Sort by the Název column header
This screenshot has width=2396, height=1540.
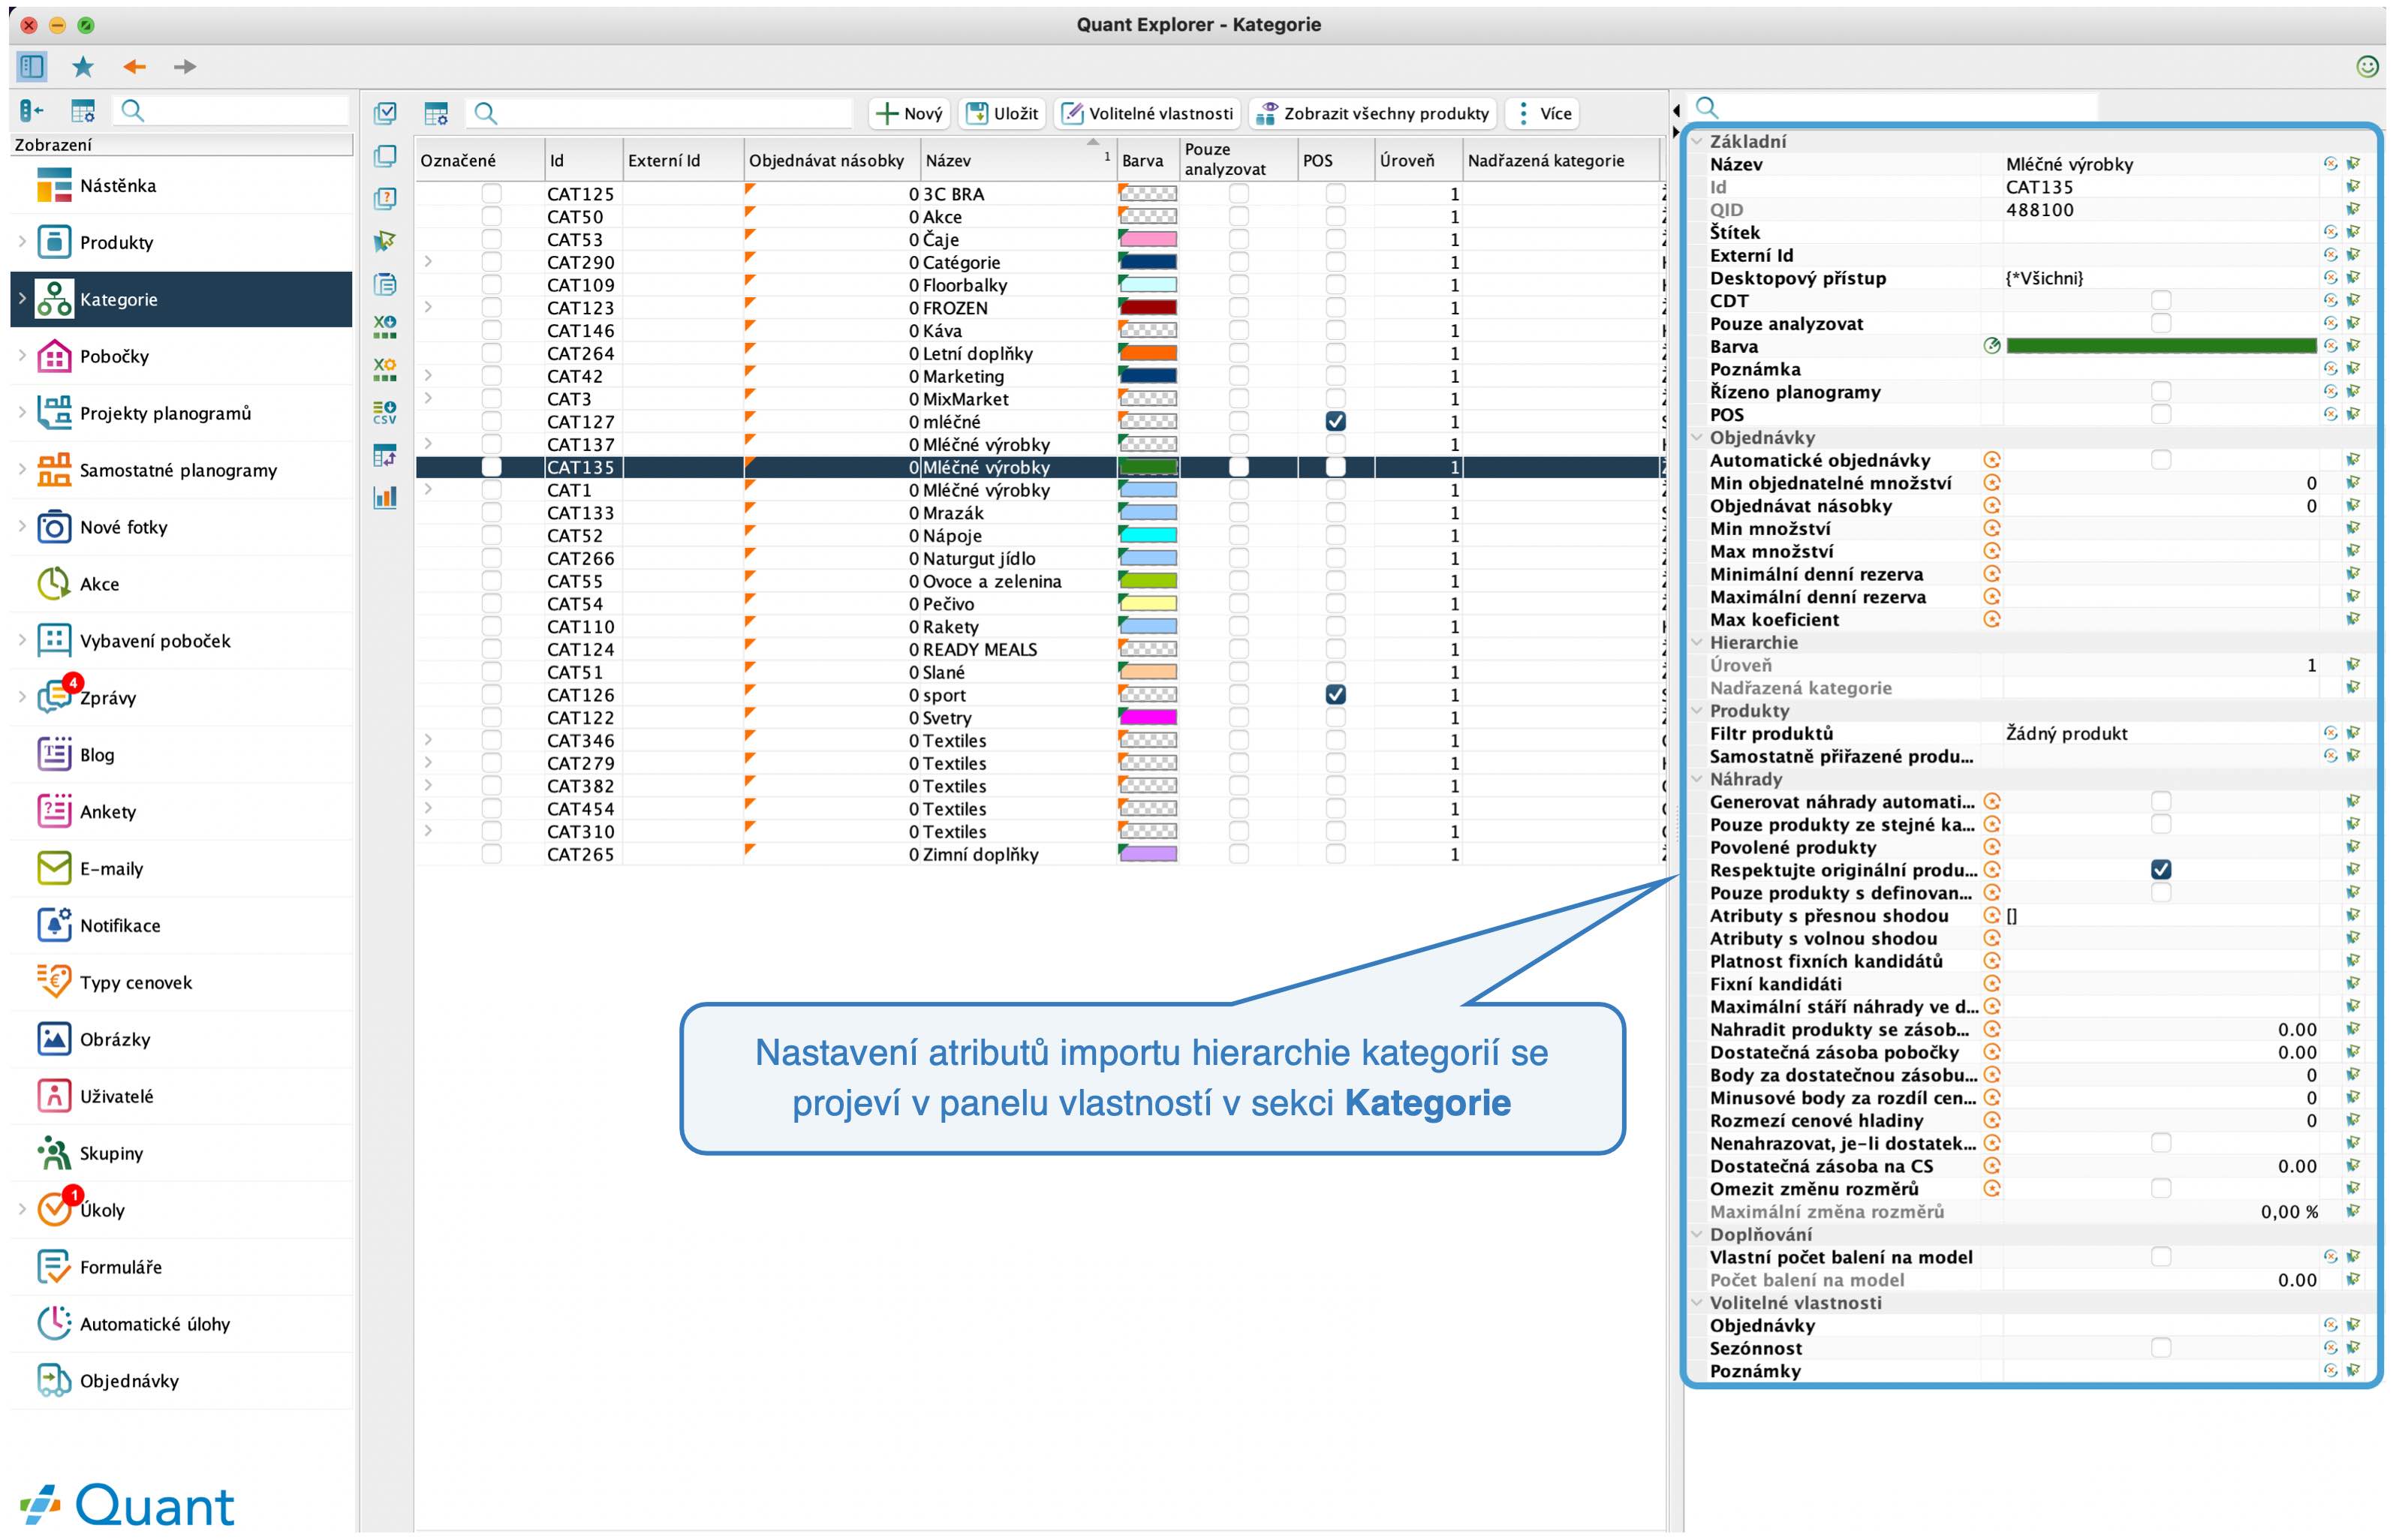coord(1017,160)
